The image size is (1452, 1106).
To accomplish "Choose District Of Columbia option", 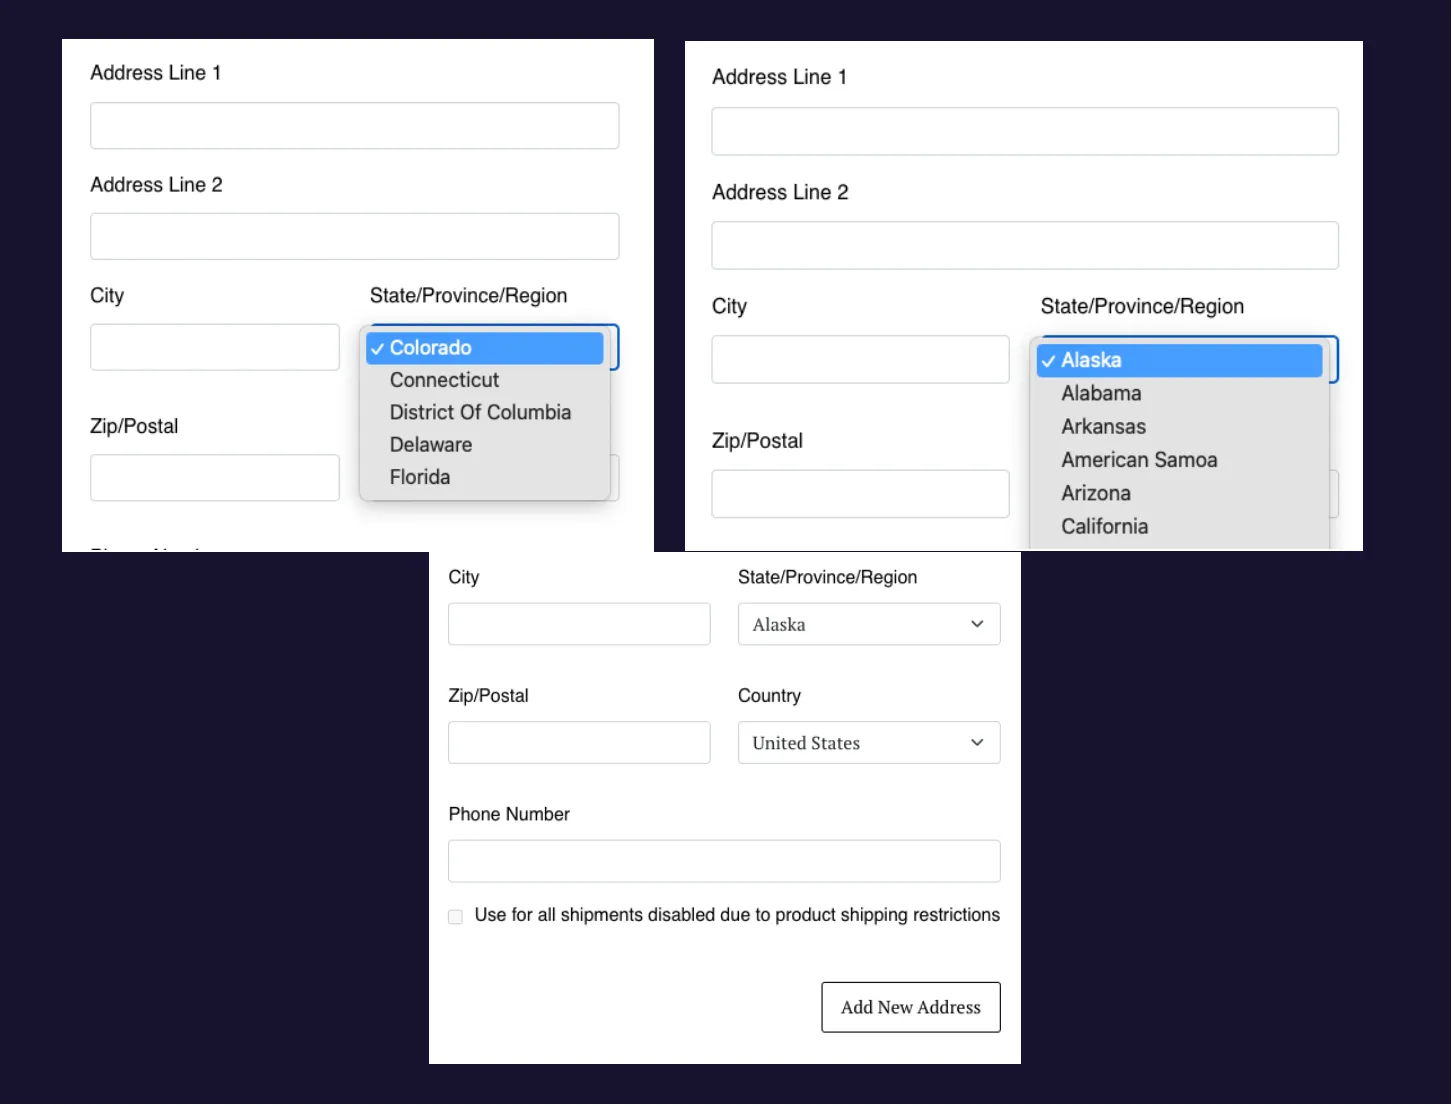I will tap(485, 412).
